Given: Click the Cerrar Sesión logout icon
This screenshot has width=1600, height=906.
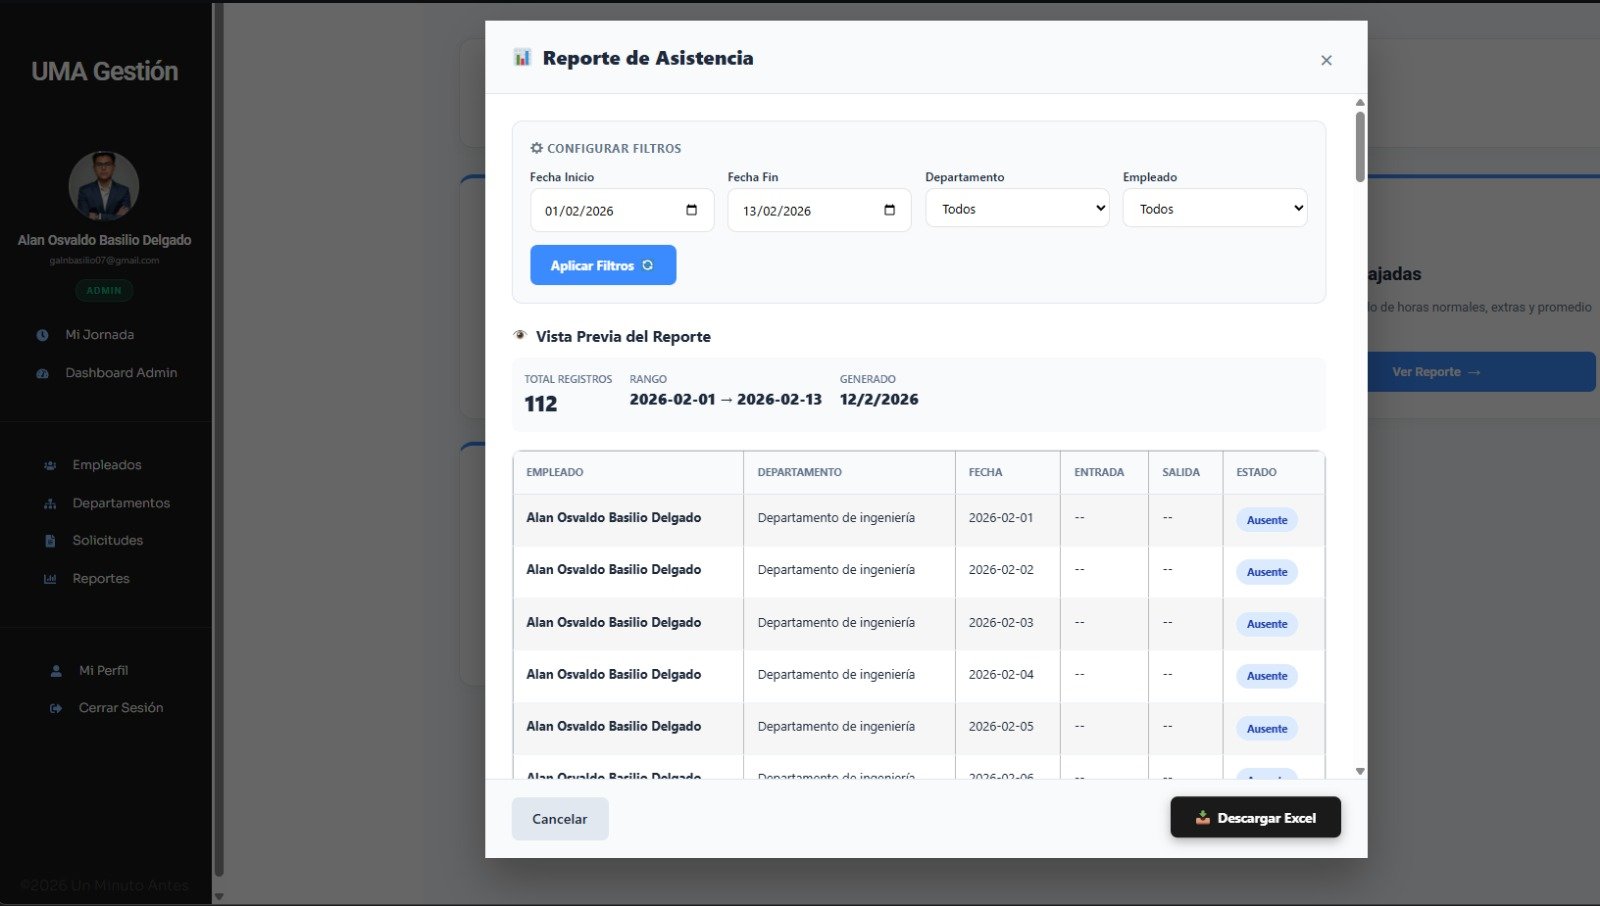Looking at the screenshot, I should (x=56, y=708).
